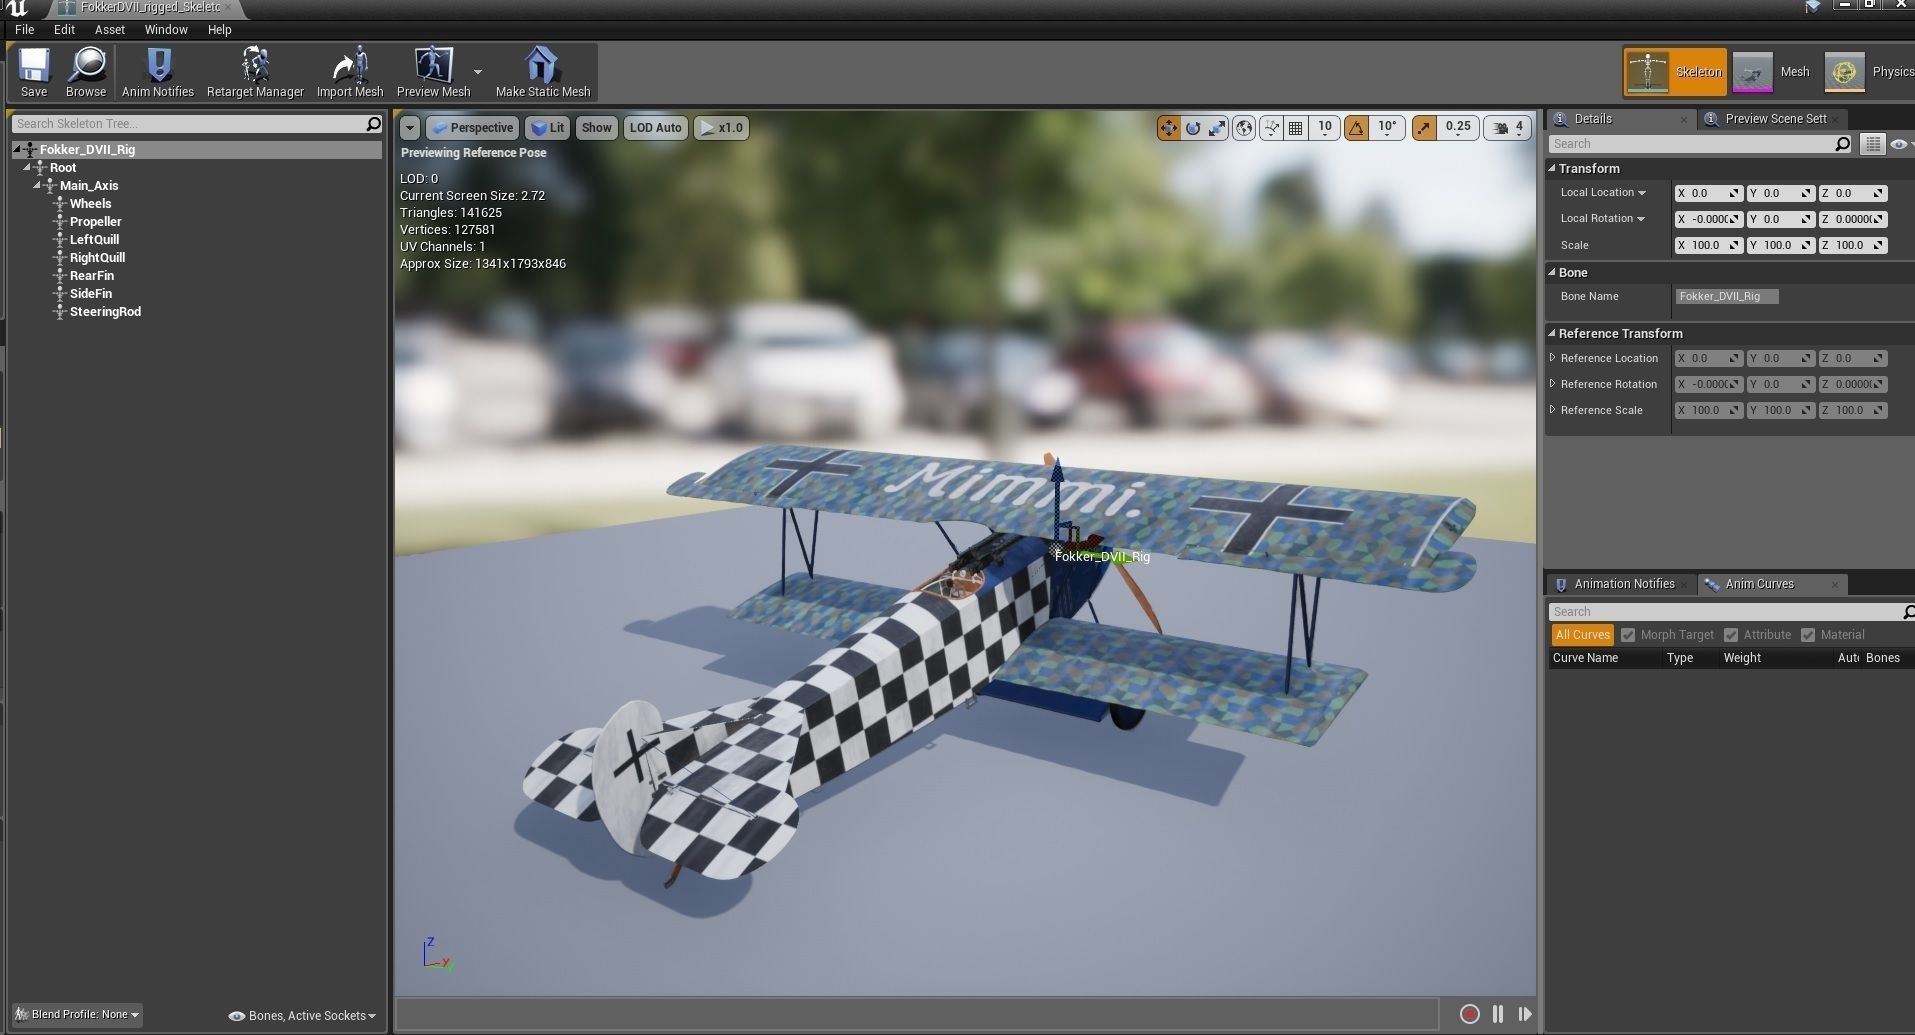Viewport: 1915px width, 1035px height.
Task: Open viewport options dropdown arrow
Action: tap(409, 128)
